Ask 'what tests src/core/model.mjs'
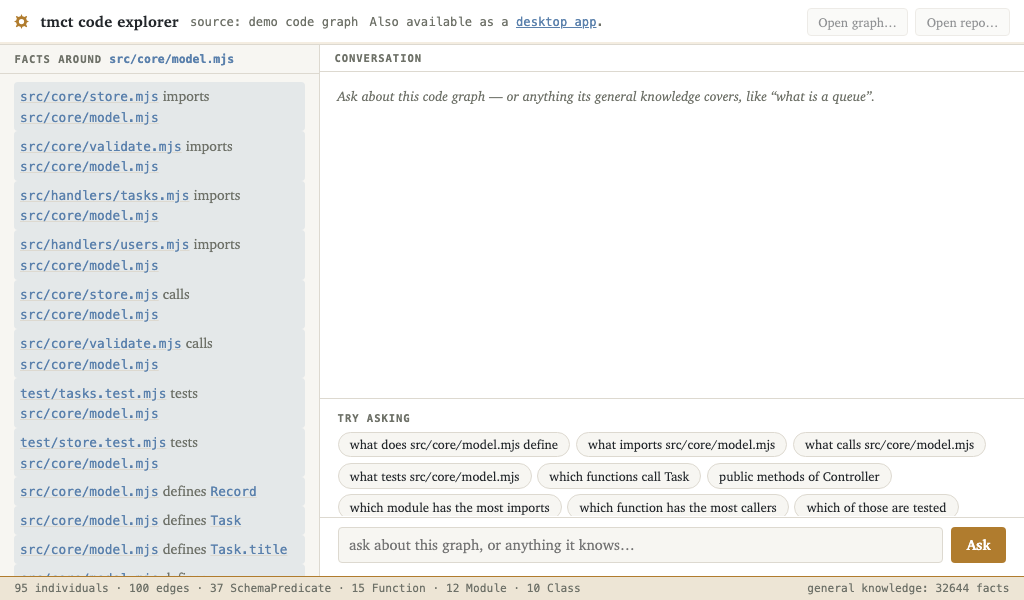This screenshot has height=600, width=1024. 434,477
